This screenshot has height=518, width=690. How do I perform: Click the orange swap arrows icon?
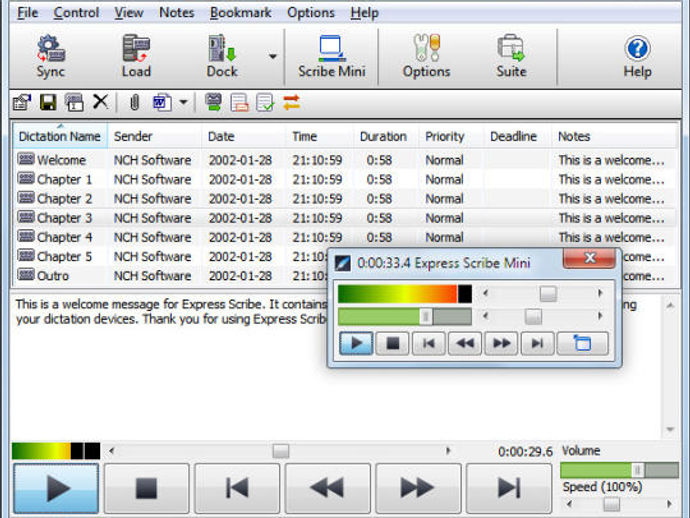coord(291,103)
